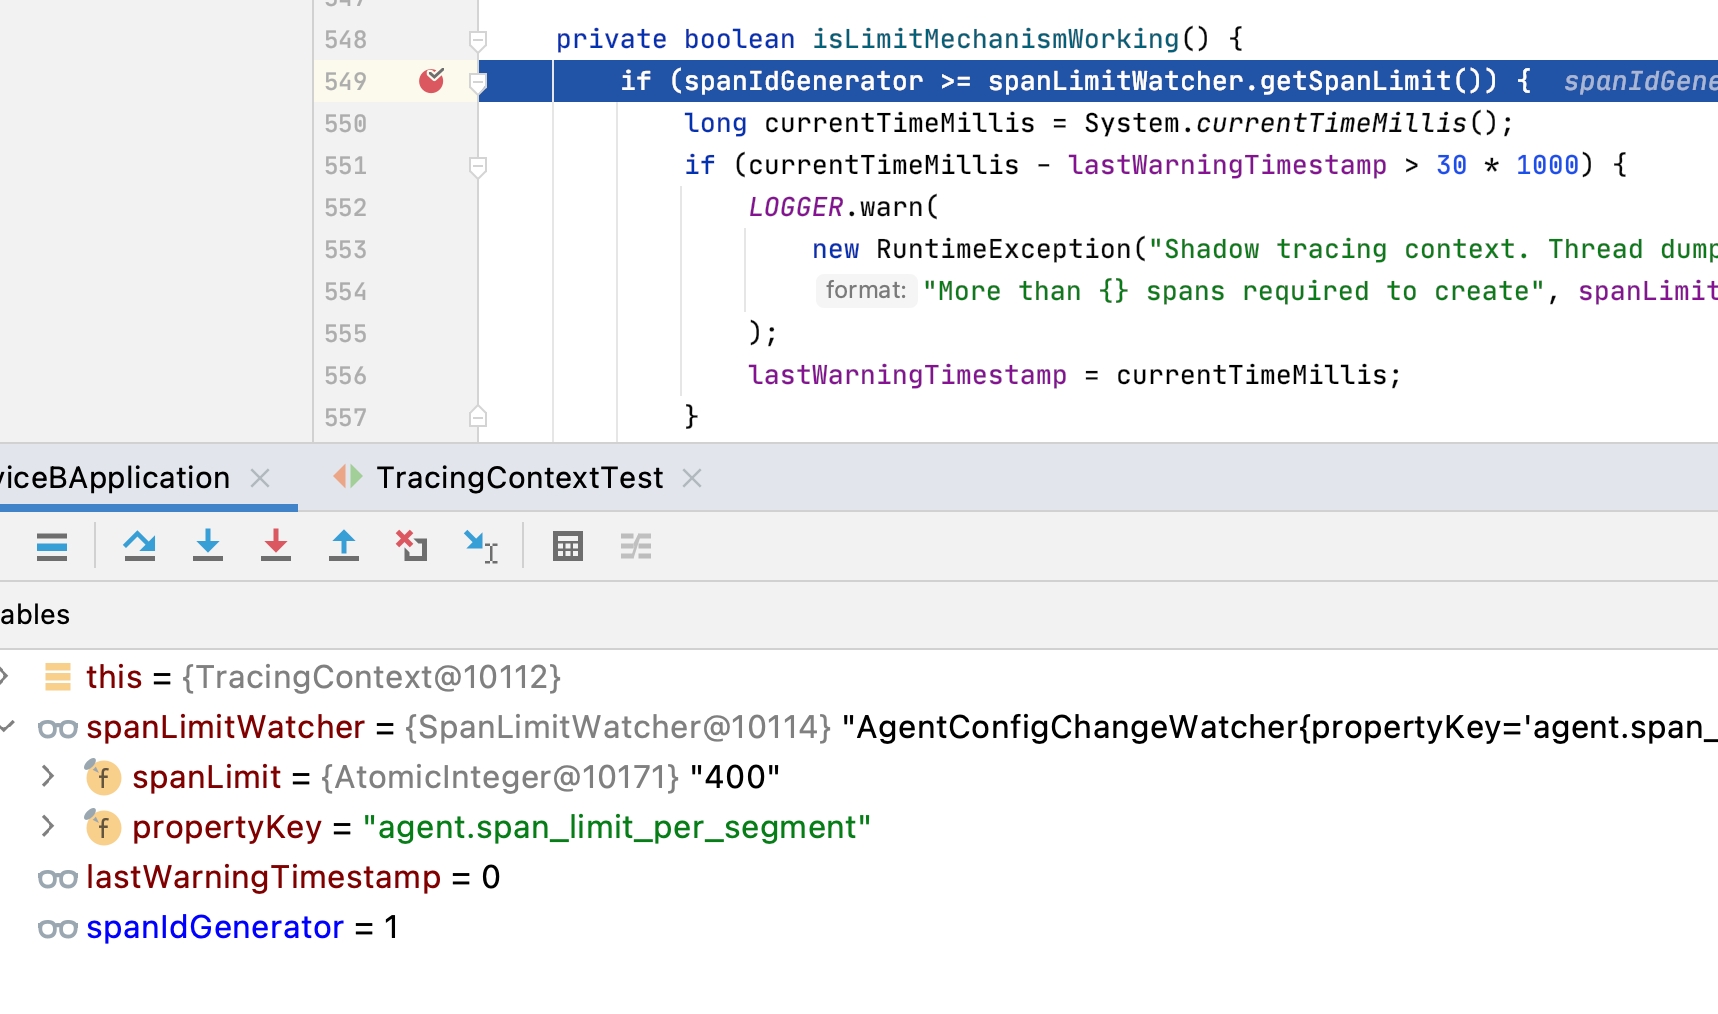Click line number 550 in the gutter

click(346, 123)
